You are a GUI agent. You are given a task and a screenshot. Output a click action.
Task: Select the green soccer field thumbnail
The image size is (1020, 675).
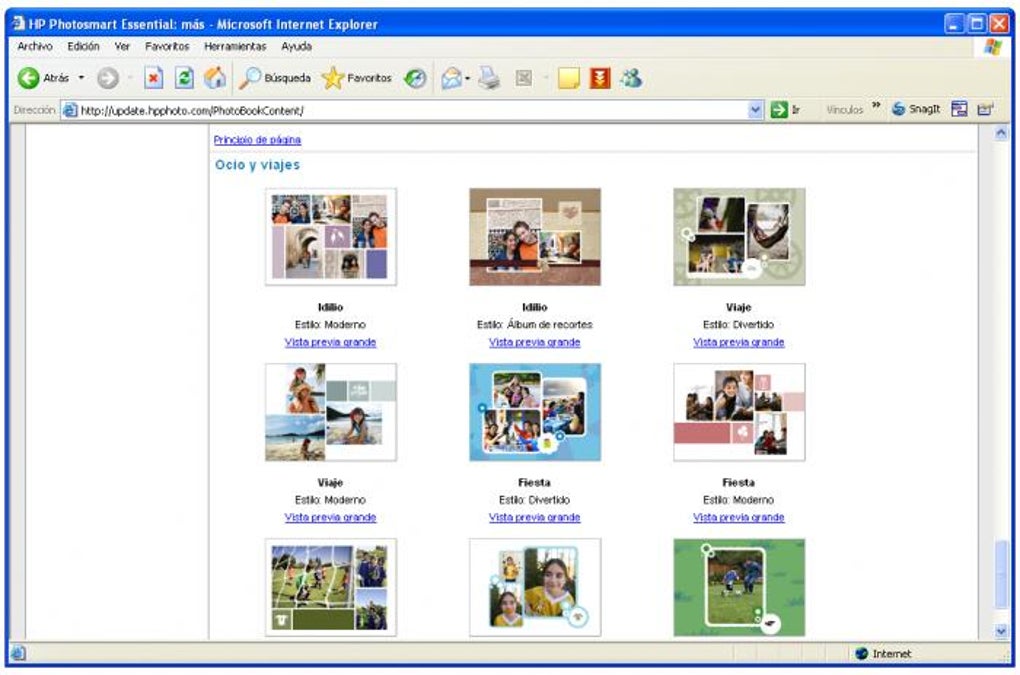pos(739,587)
